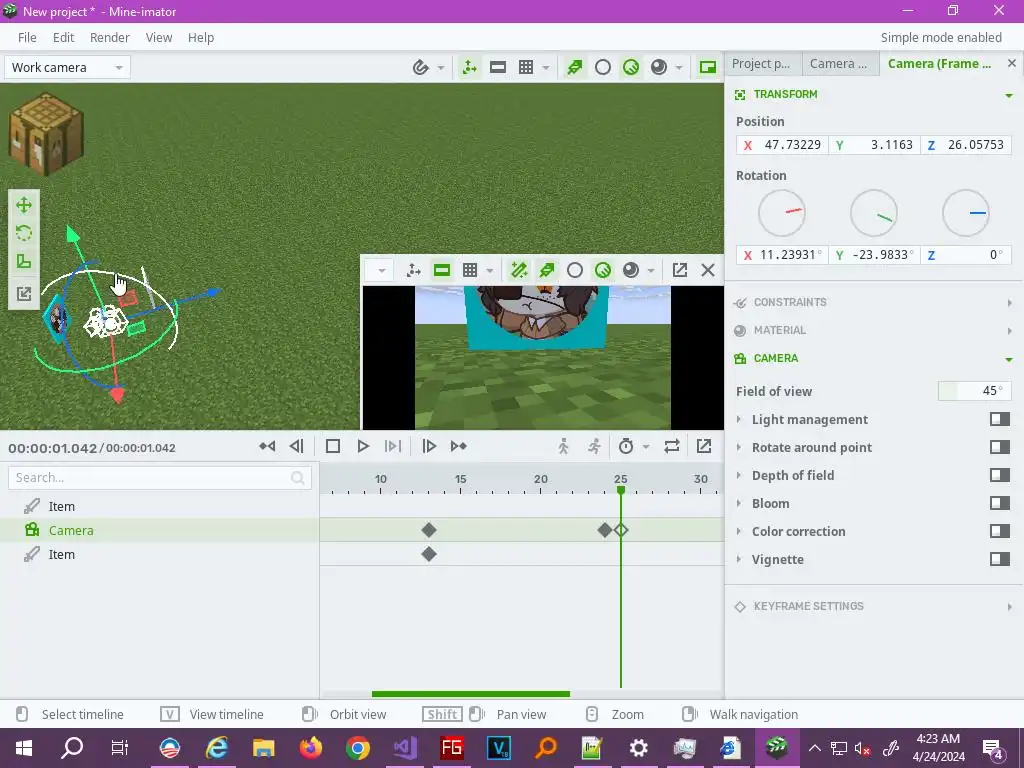
Task: Toggle aspect ratio bars icon in main toolbar
Action: pyautogui.click(x=498, y=67)
